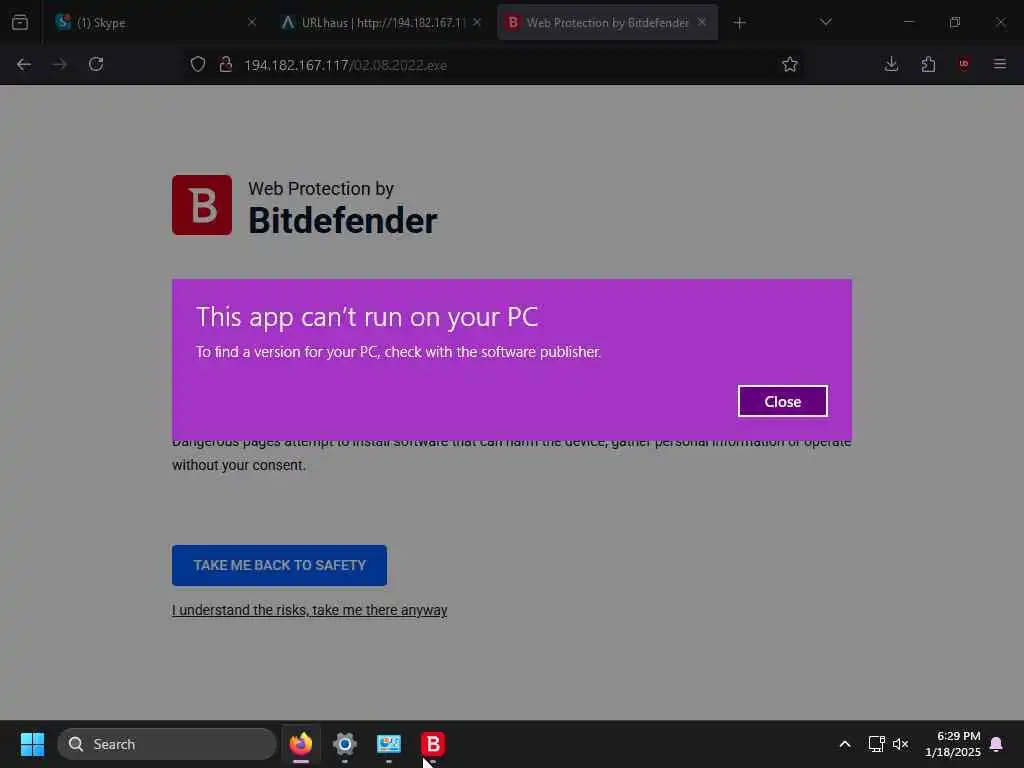The height and width of the screenshot is (768, 1024).
Task: Go back to previous page
Action: click(x=24, y=64)
